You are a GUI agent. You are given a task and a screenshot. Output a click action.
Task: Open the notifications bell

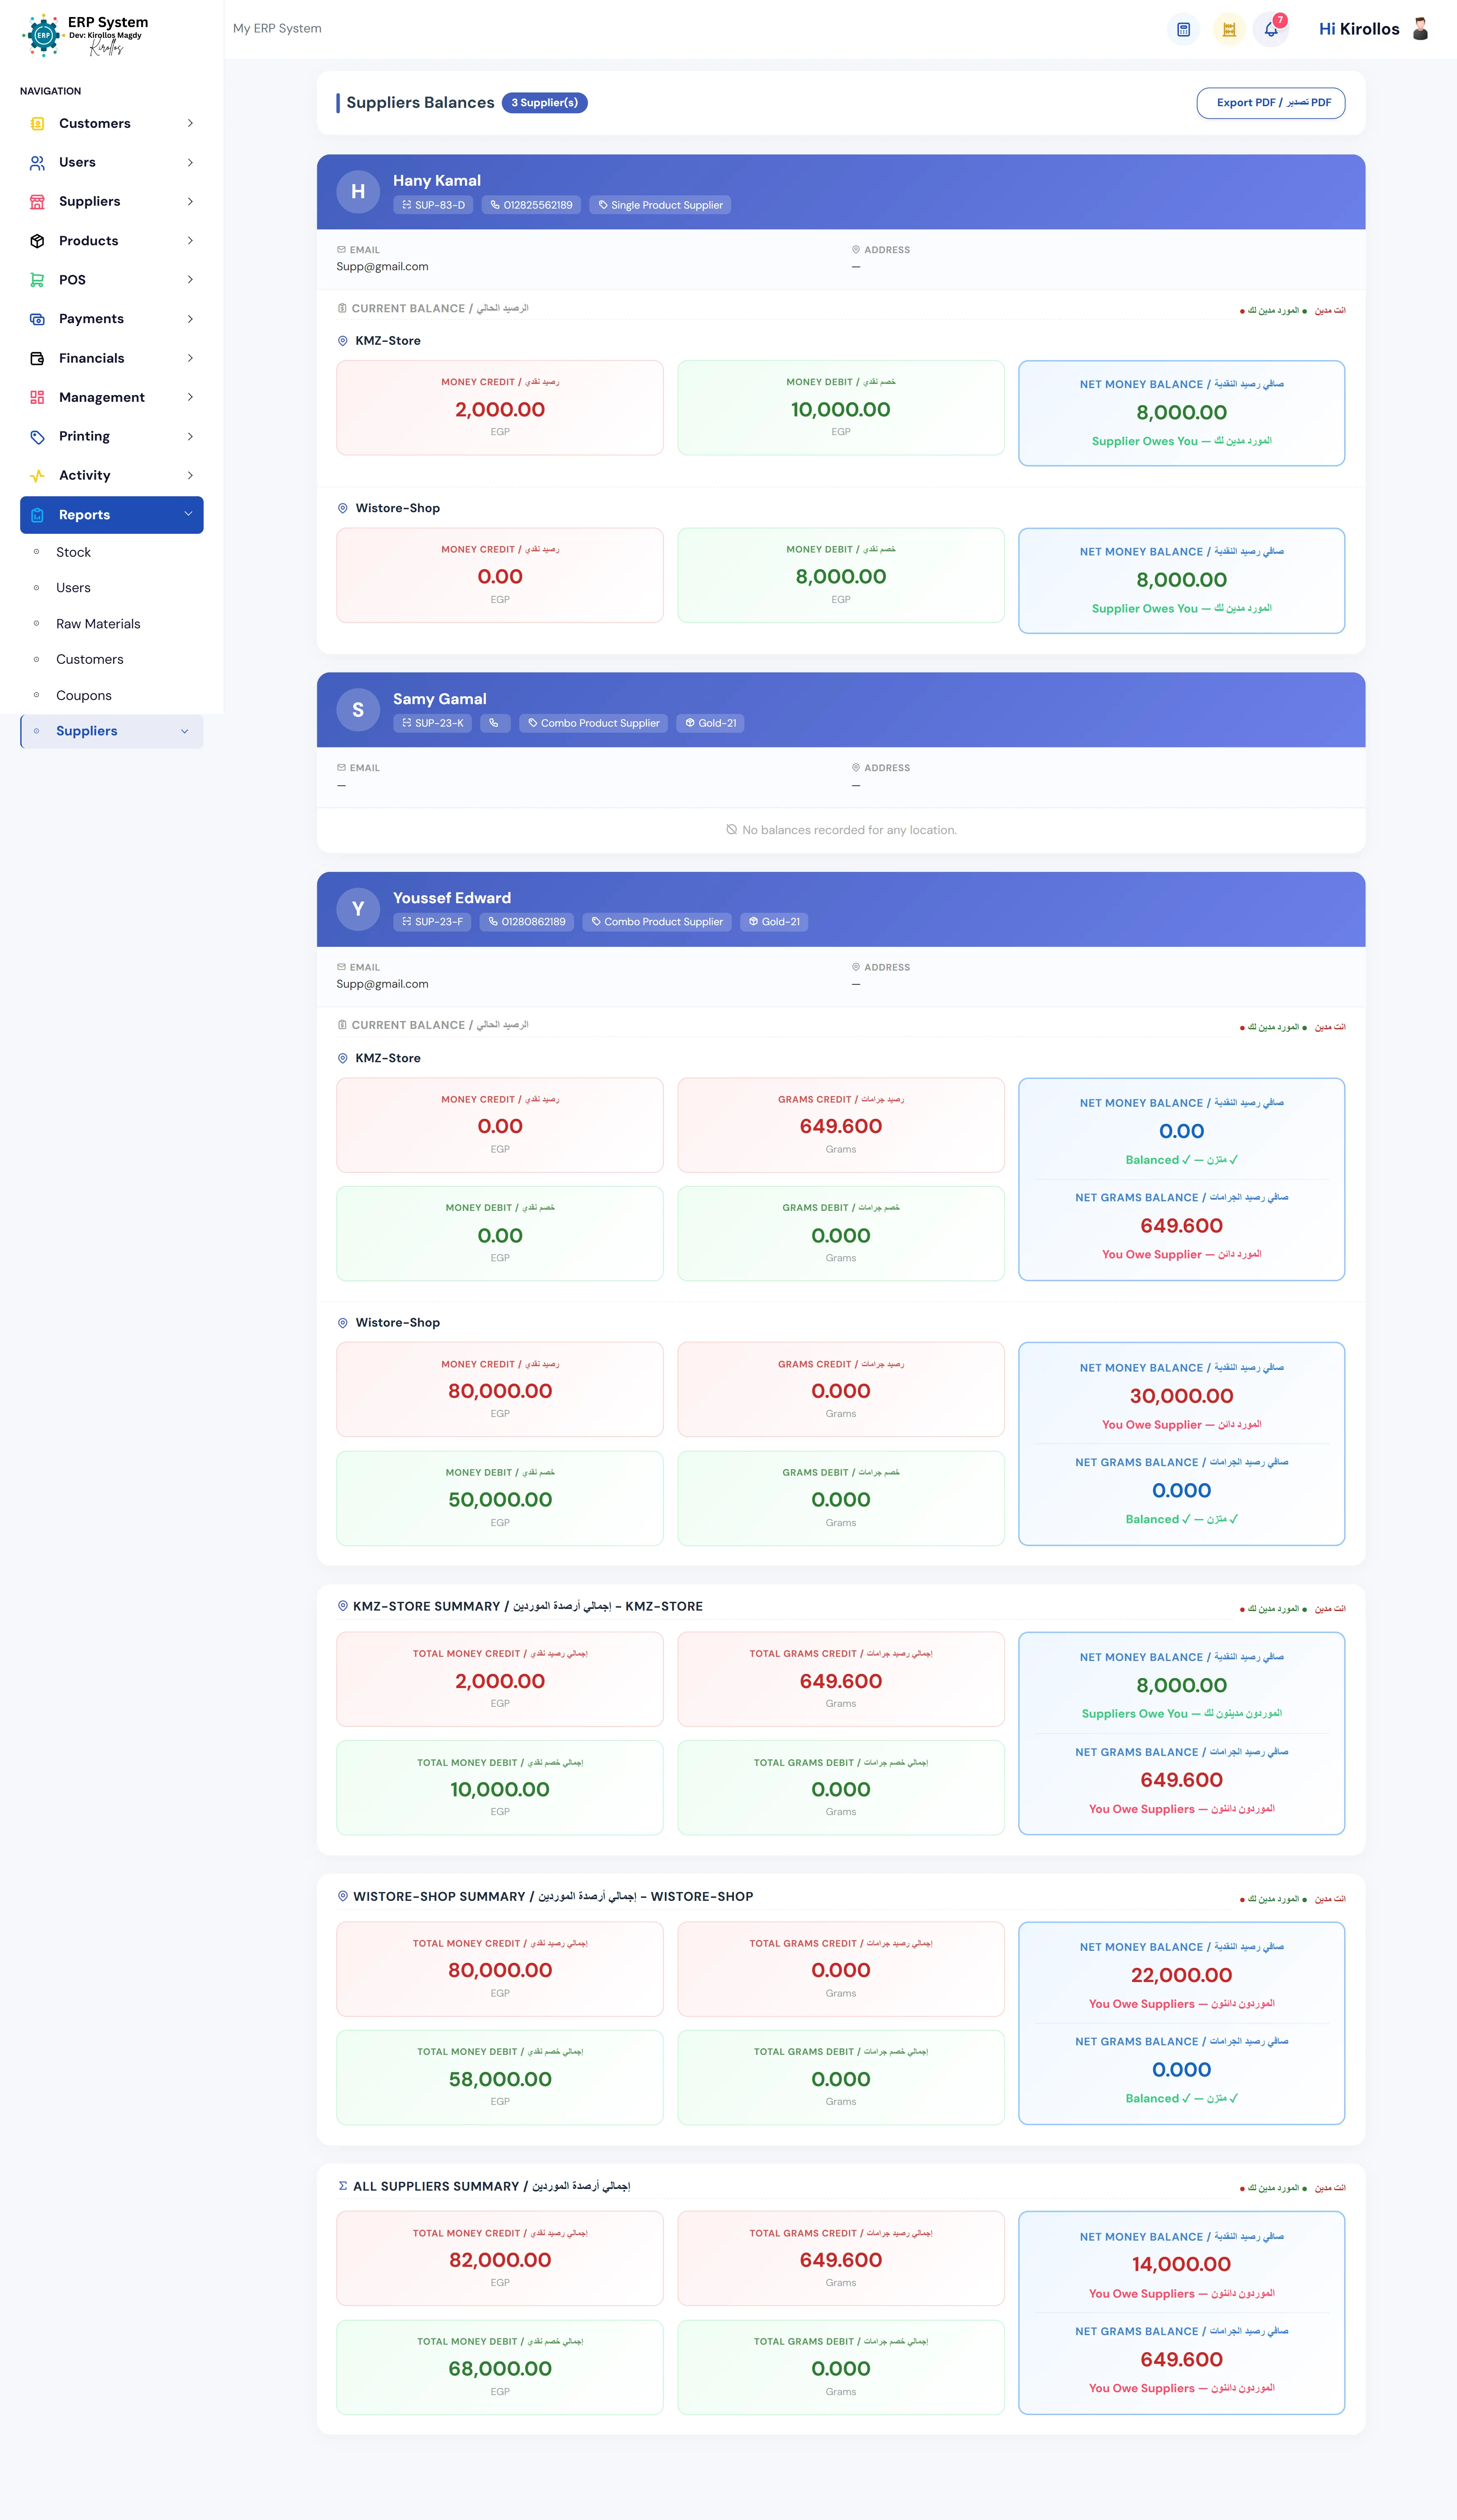click(x=1271, y=29)
